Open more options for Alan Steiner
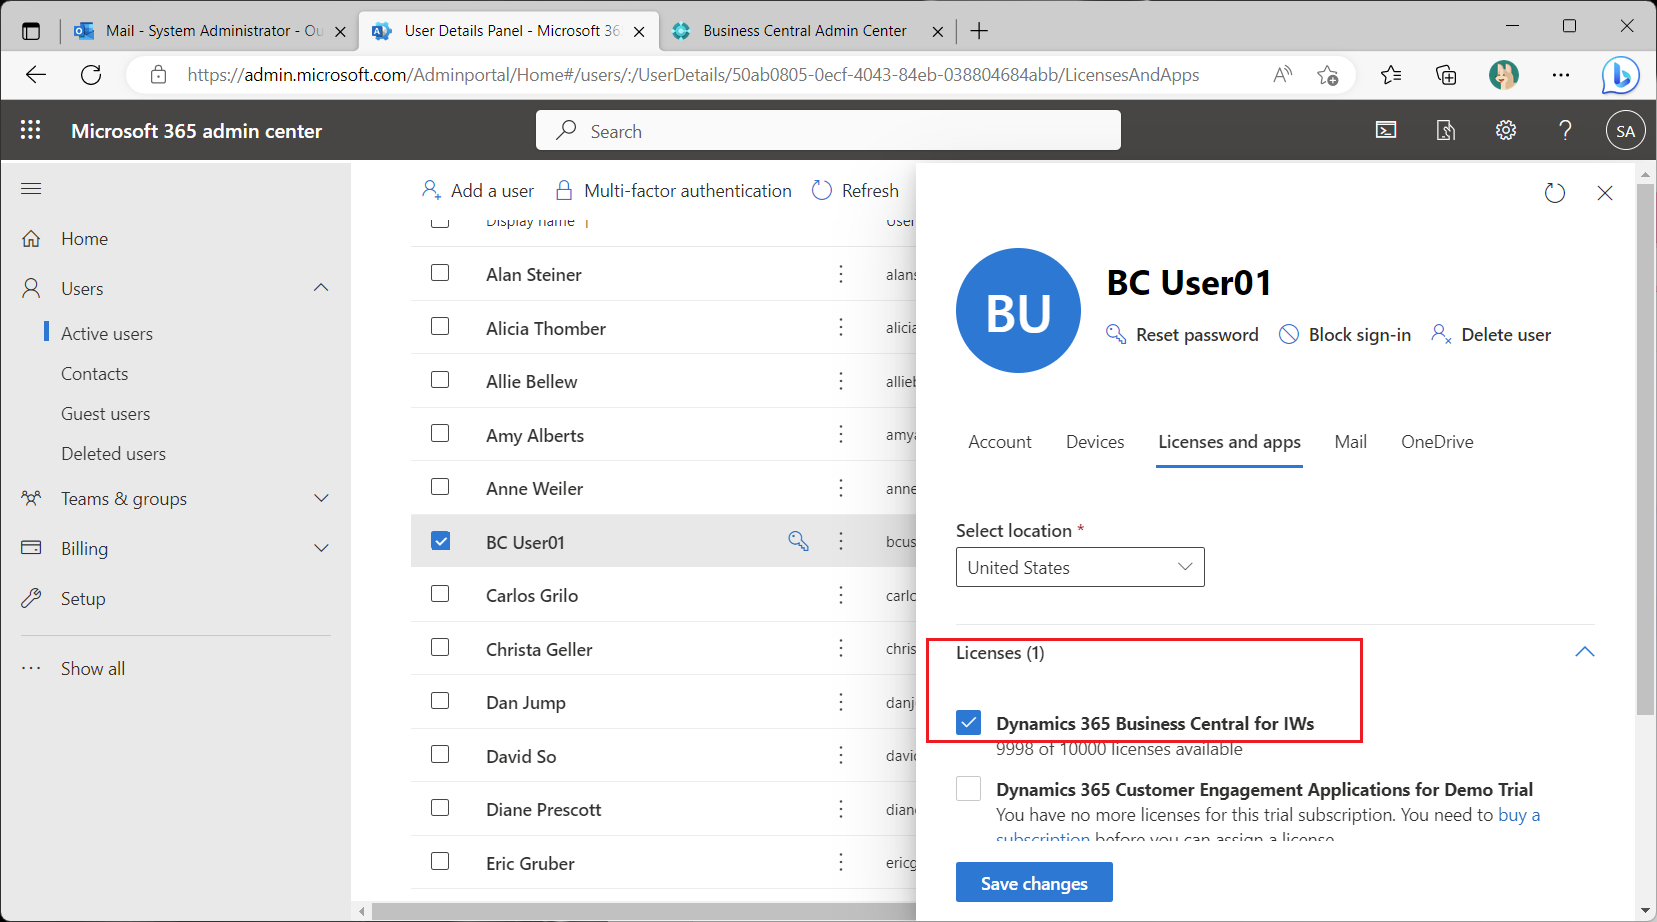 pos(840,273)
